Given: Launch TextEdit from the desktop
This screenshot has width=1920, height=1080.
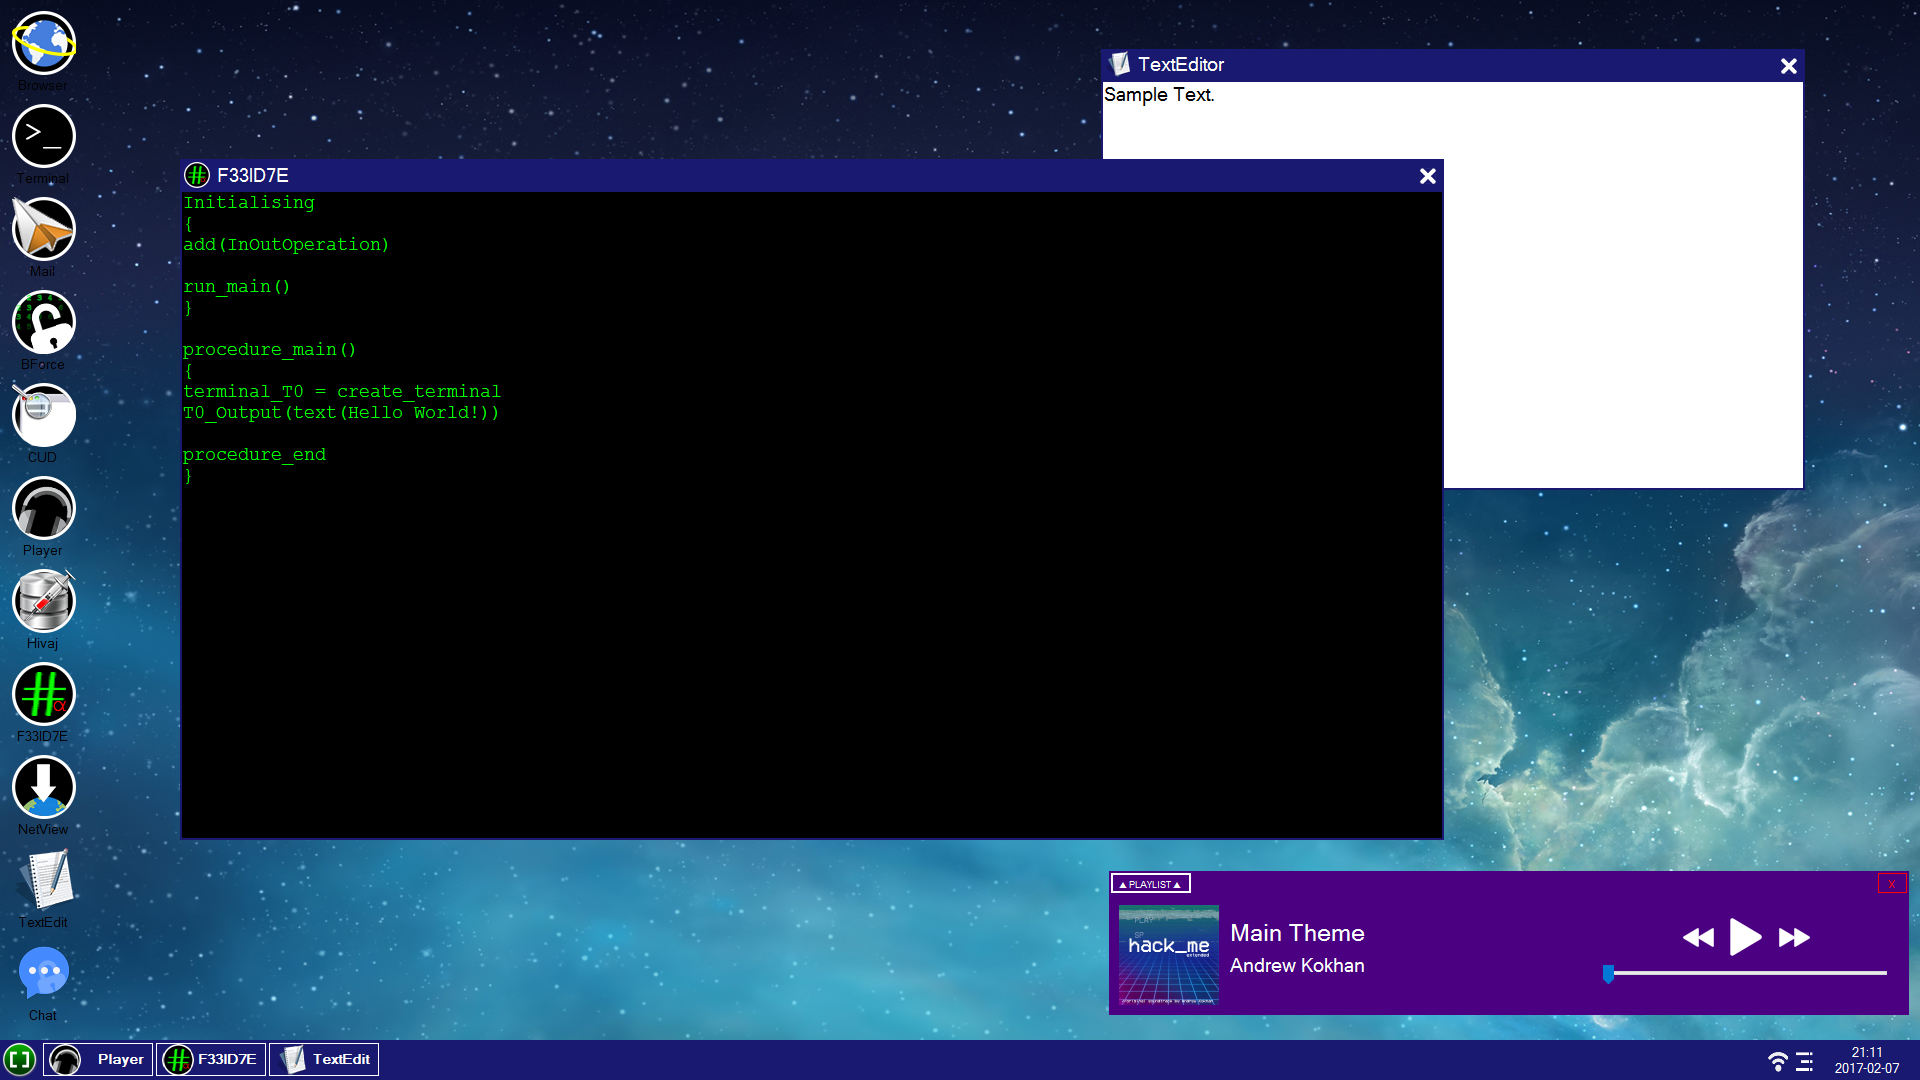Looking at the screenshot, I should [x=43, y=880].
